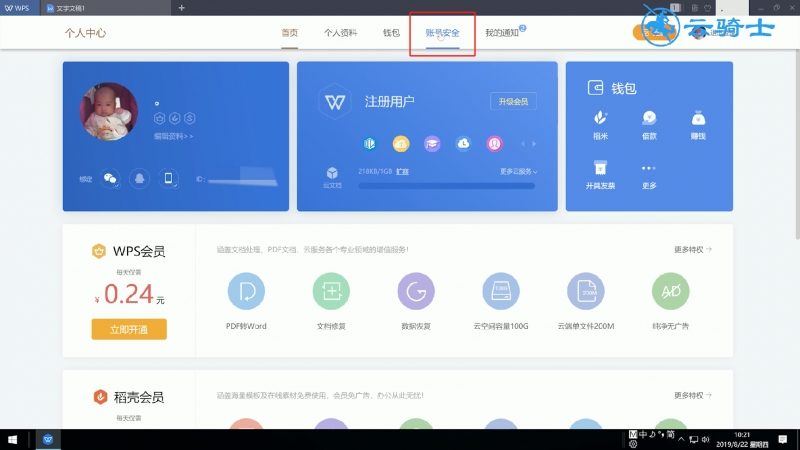Open the 稻米 icon in wallet

(601, 118)
